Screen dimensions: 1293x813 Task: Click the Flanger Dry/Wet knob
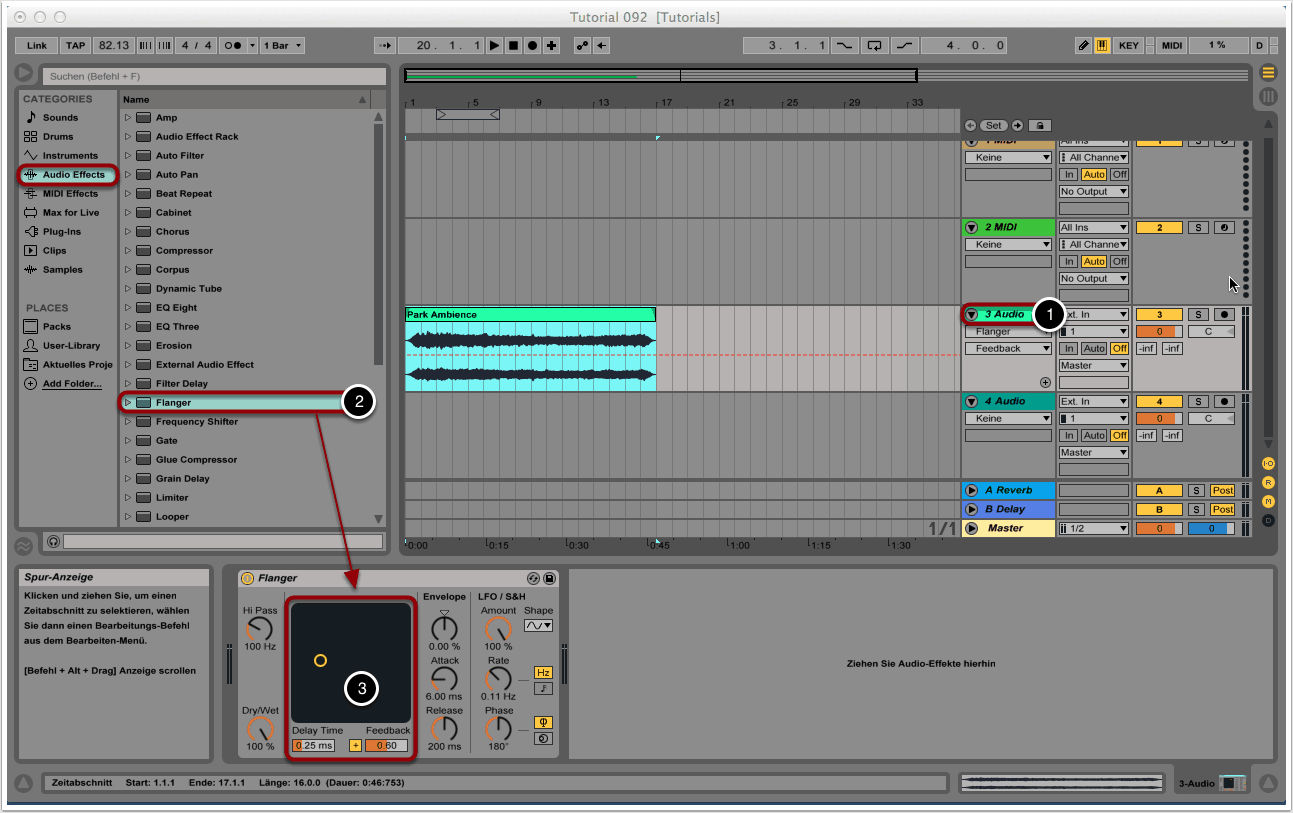click(259, 729)
